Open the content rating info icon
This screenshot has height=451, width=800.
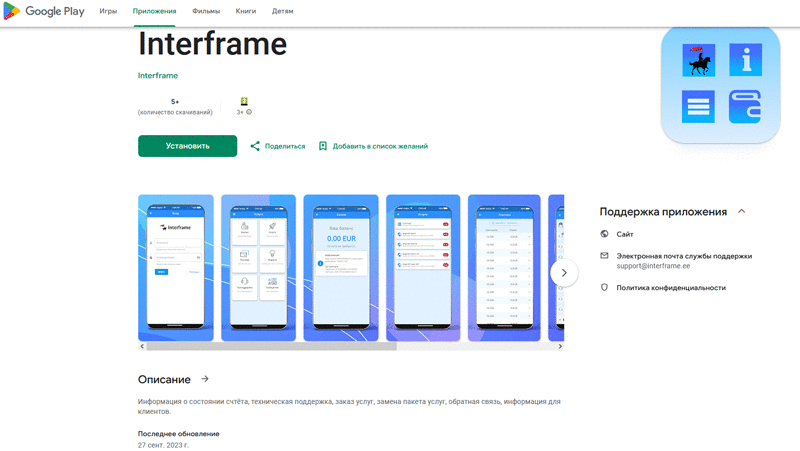(249, 112)
